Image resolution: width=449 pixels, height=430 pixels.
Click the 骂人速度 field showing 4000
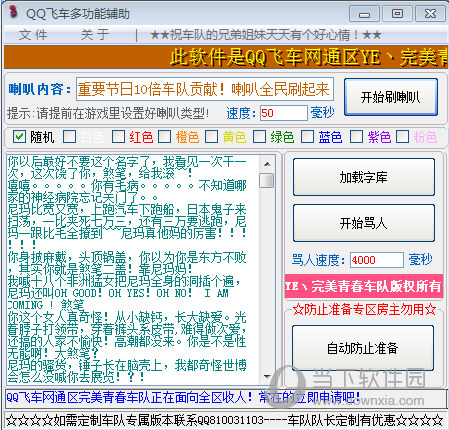[x=377, y=260]
